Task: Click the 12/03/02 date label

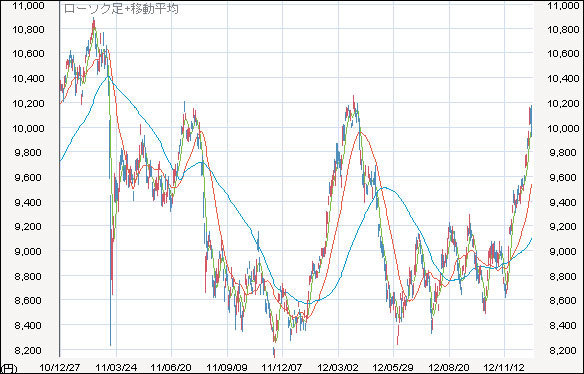Action: 338,368
